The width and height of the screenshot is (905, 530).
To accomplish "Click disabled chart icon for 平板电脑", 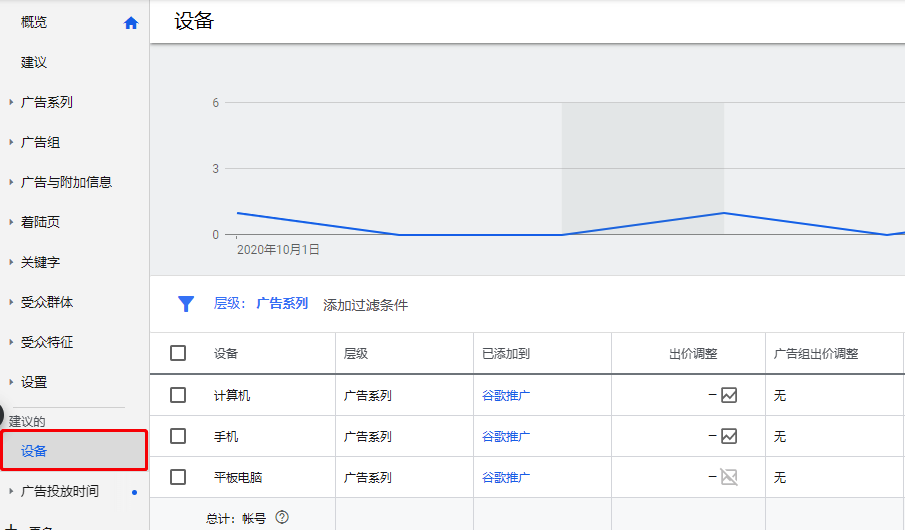I will pos(729,477).
